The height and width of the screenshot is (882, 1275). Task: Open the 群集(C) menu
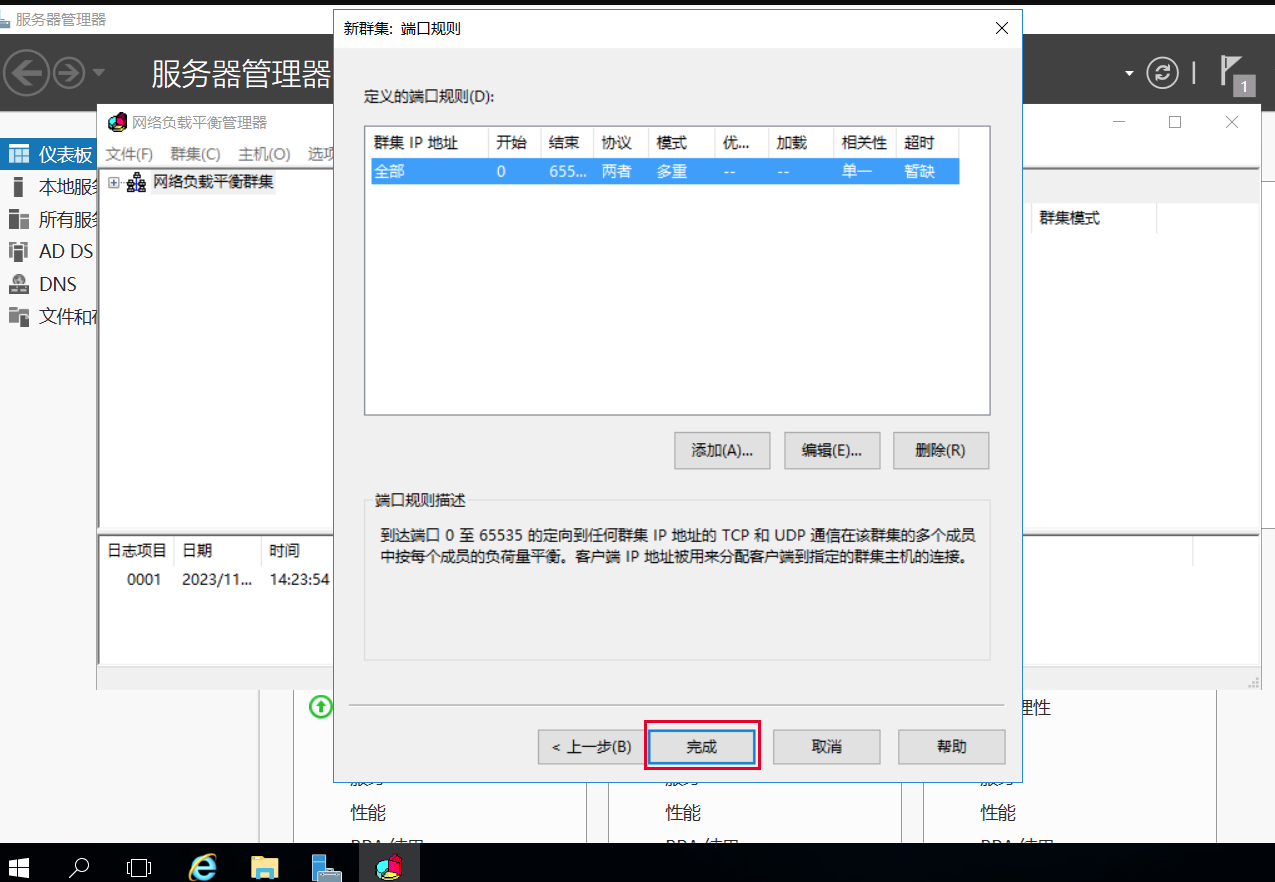coord(195,154)
